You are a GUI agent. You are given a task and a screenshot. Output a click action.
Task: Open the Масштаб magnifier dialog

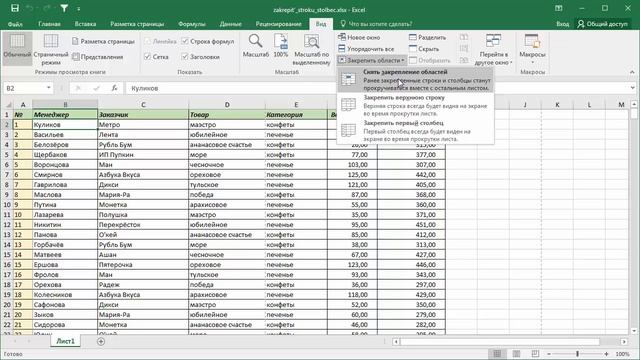pyautogui.click(x=256, y=45)
